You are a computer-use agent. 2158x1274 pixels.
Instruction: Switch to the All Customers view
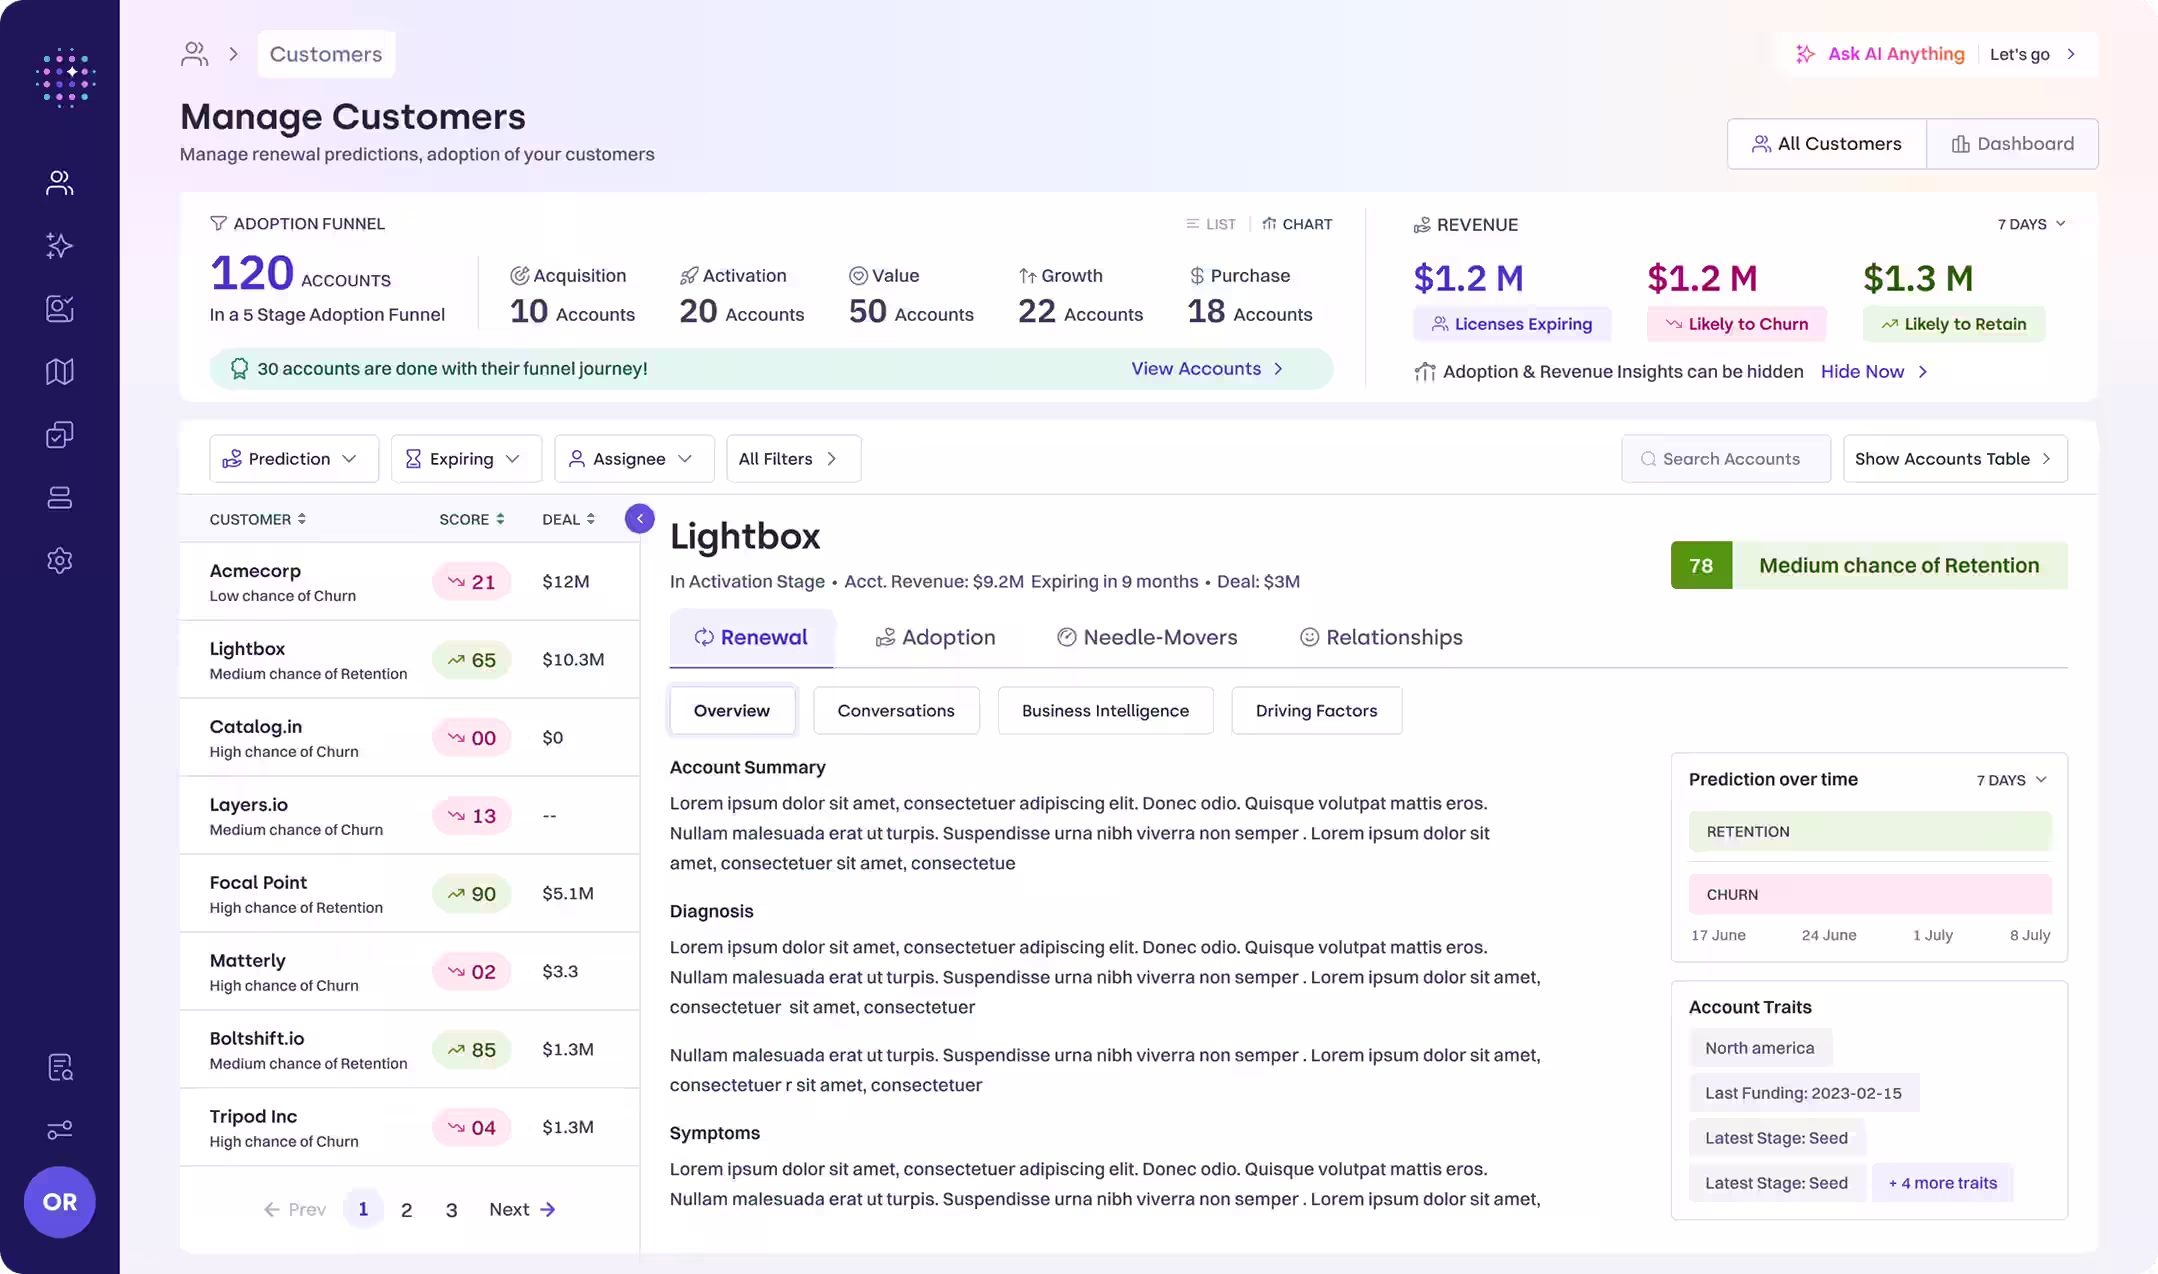(x=1826, y=143)
